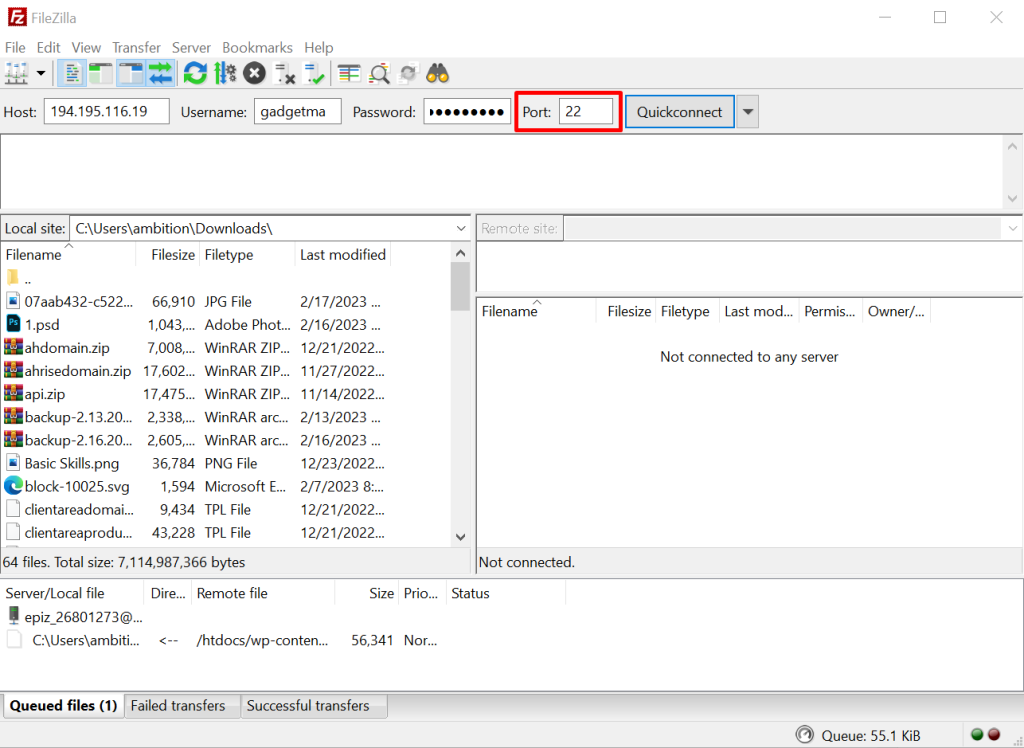Open the Site Manager icon
Viewport: 1024px width, 748px height.
click(x=16, y=73)
